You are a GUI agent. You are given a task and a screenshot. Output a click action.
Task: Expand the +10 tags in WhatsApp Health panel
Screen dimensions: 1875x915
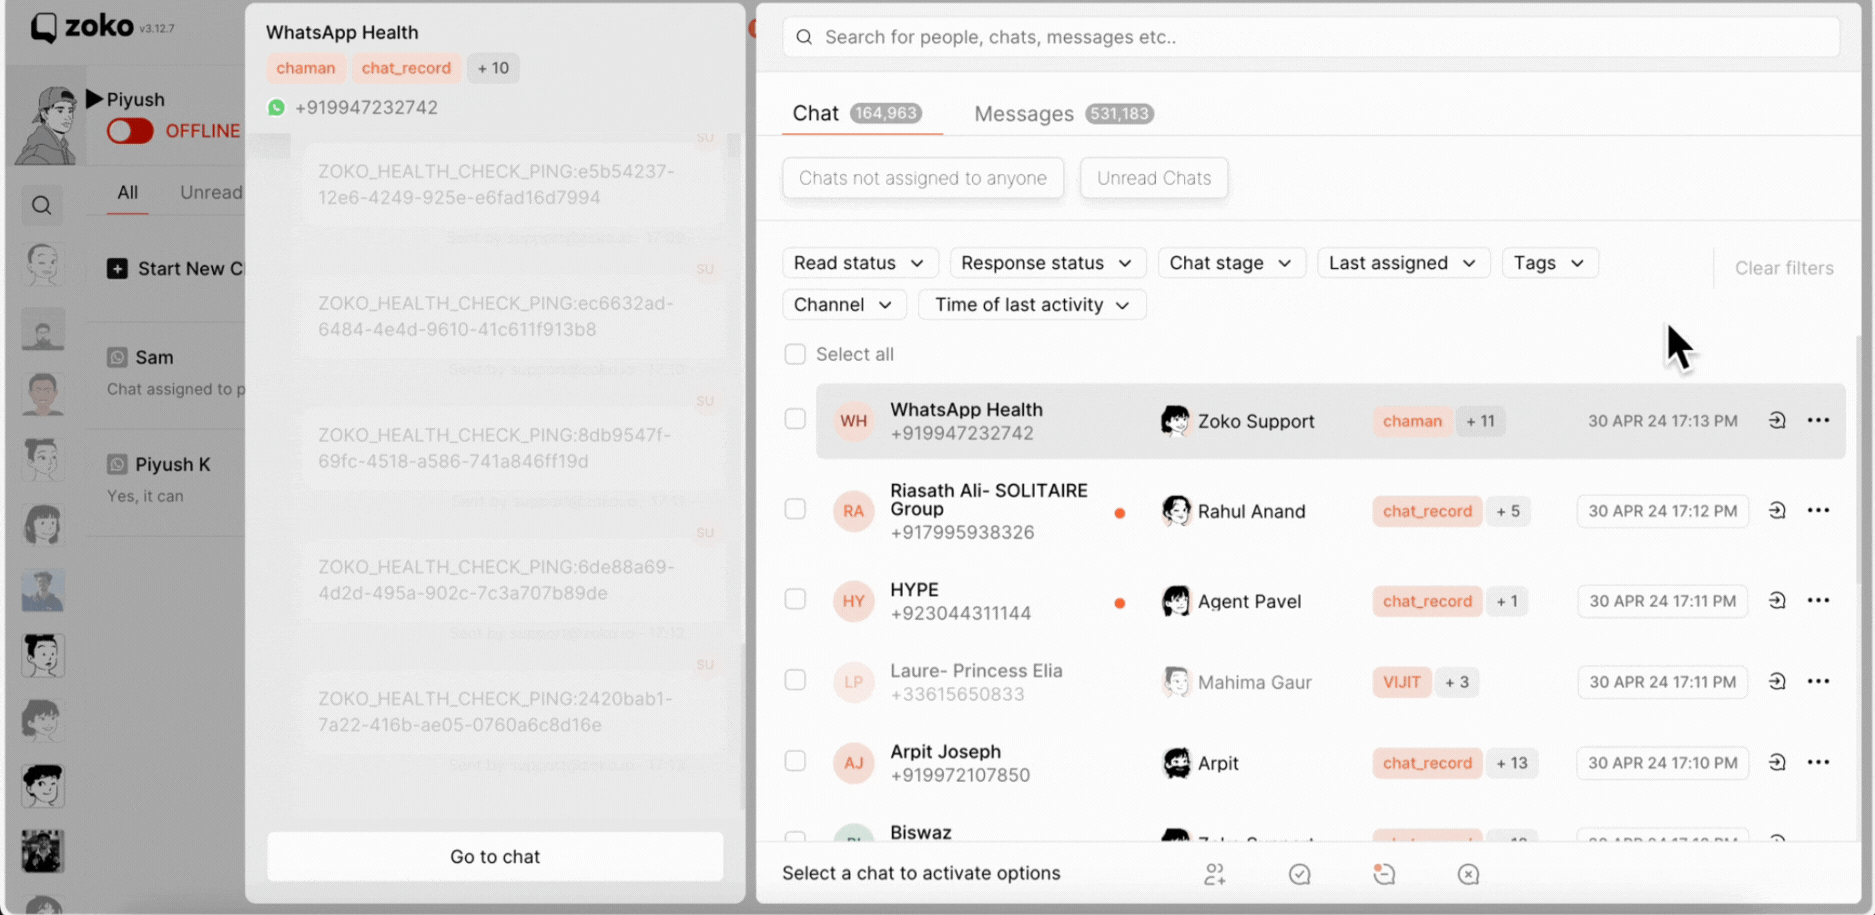pos(493,68)
